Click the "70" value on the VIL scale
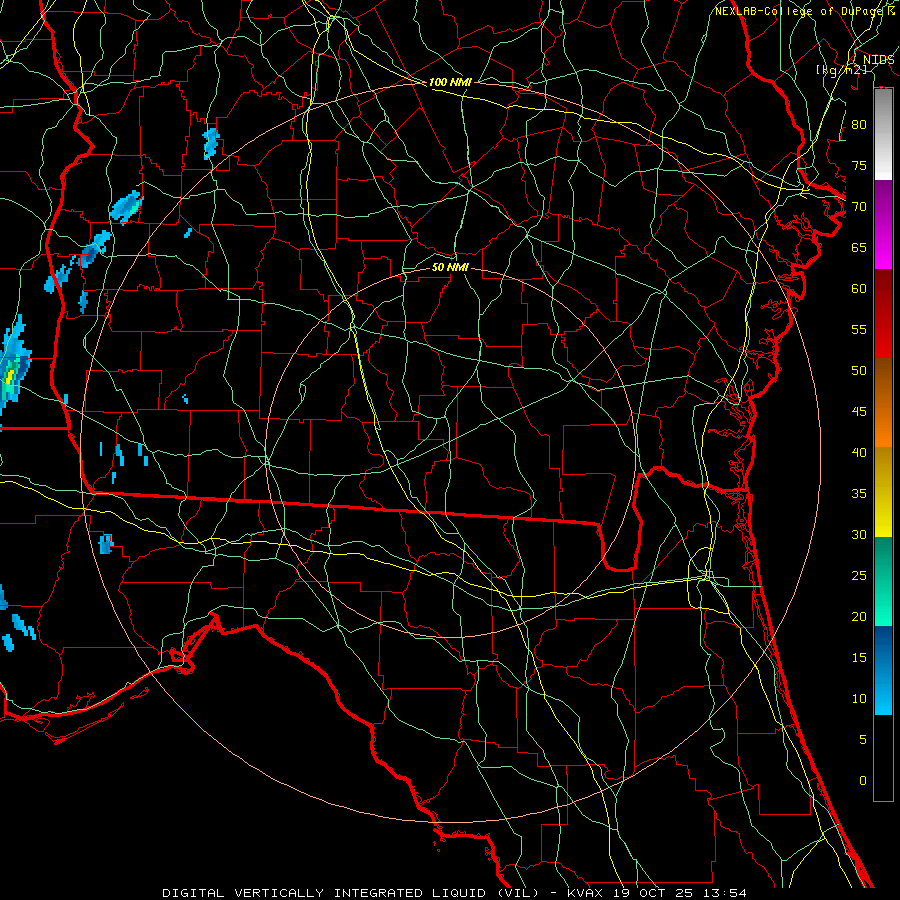Image resolution: width=900 pixels, height=900 pixels. 859,207
